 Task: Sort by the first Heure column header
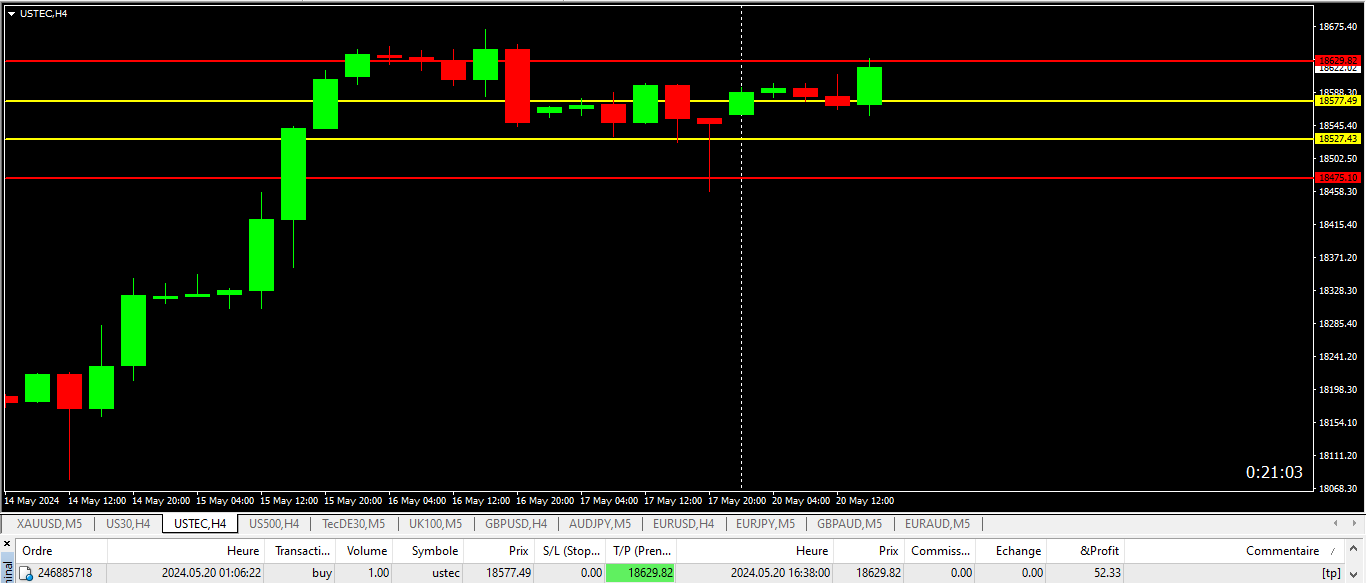186,551
